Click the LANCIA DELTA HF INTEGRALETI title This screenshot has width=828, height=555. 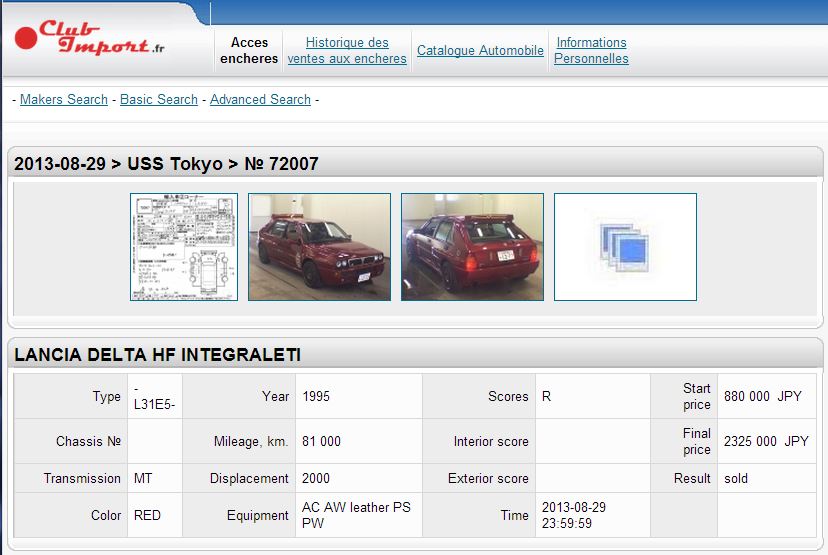tap(157, 355)
